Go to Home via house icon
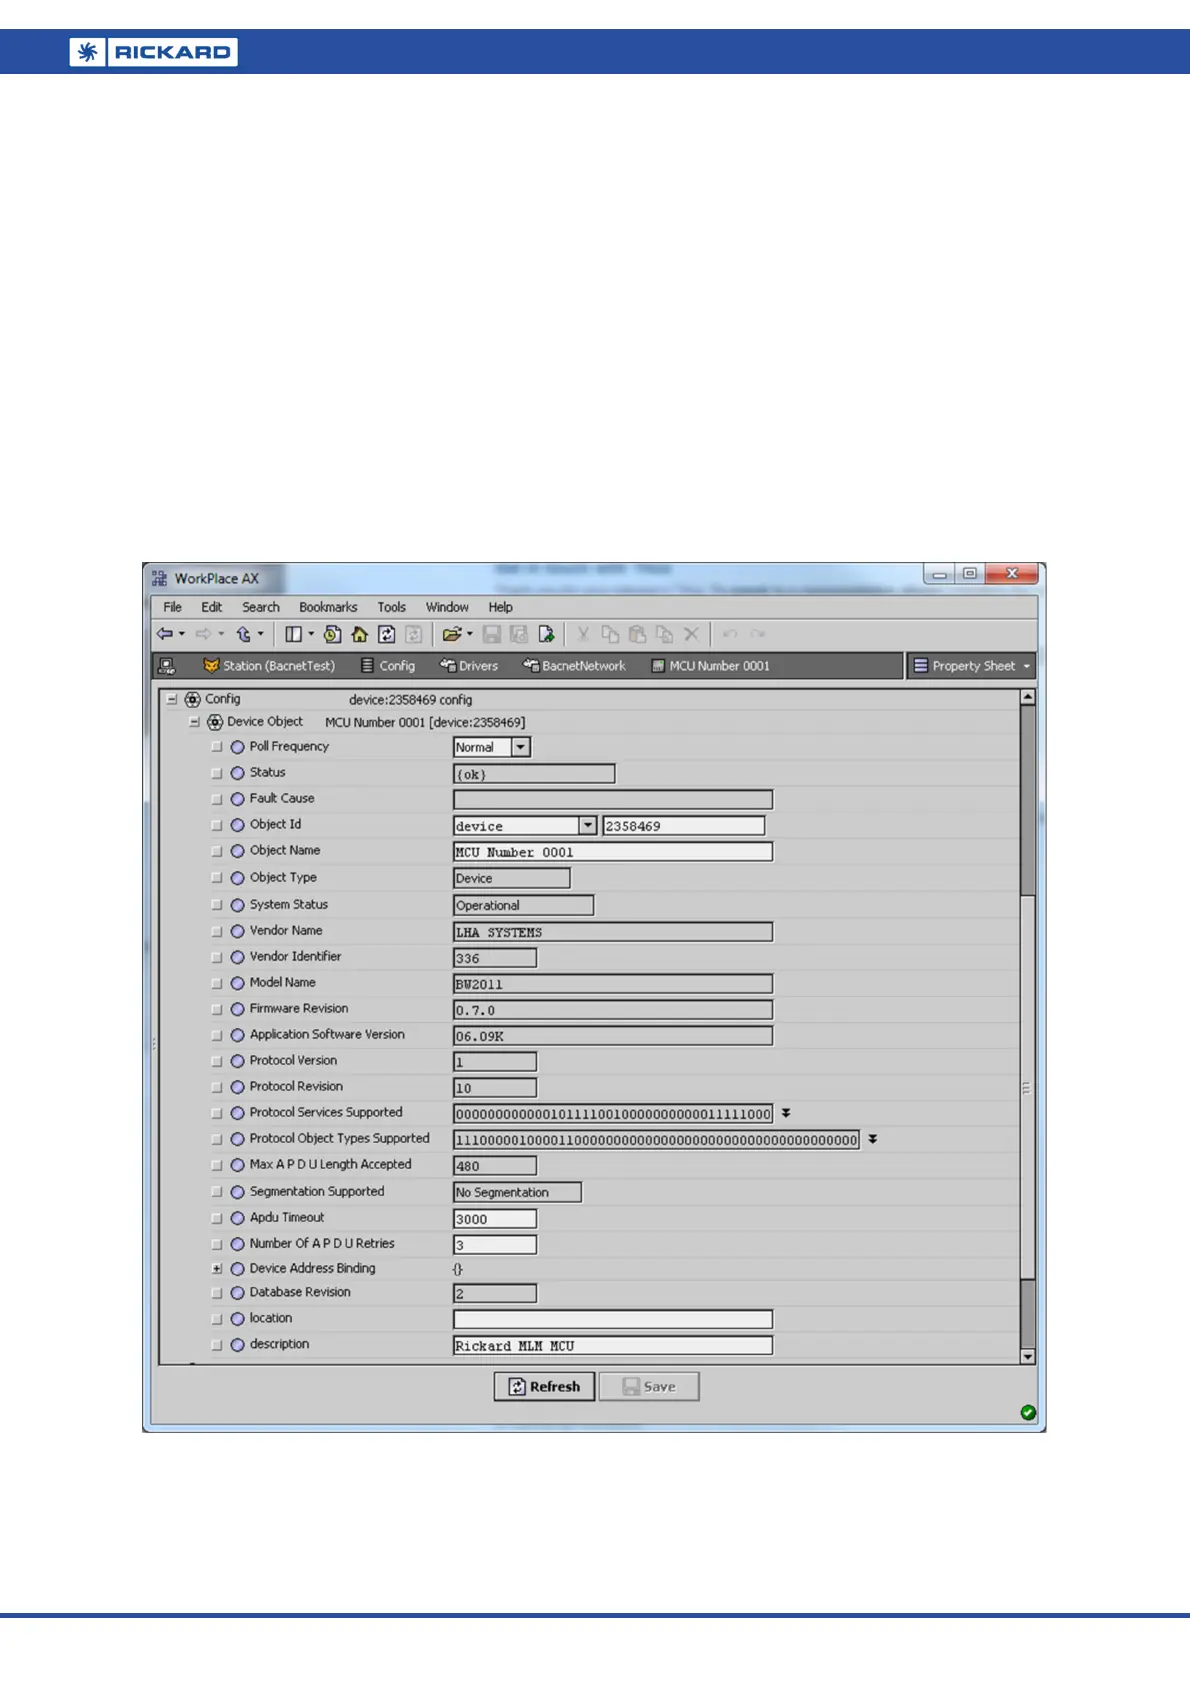The image size is (1190, 1684). (x=360, y=634)
